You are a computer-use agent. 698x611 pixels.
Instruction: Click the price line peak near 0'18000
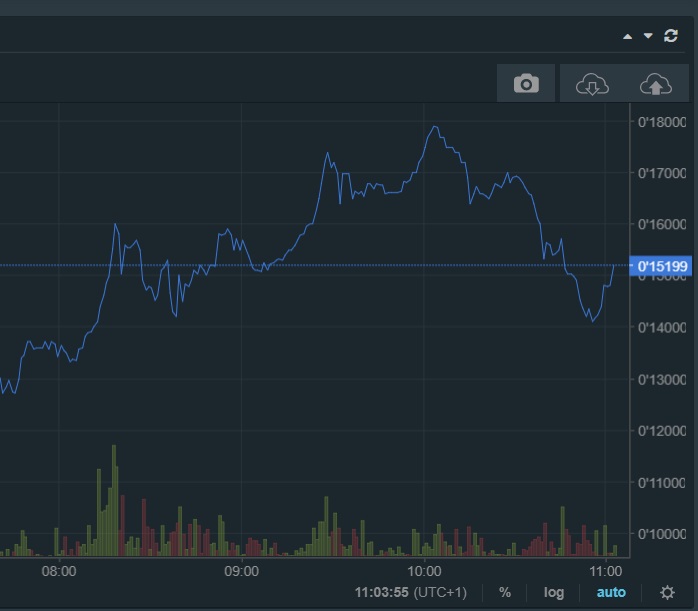pyautogui.click(x=434, y=127)
